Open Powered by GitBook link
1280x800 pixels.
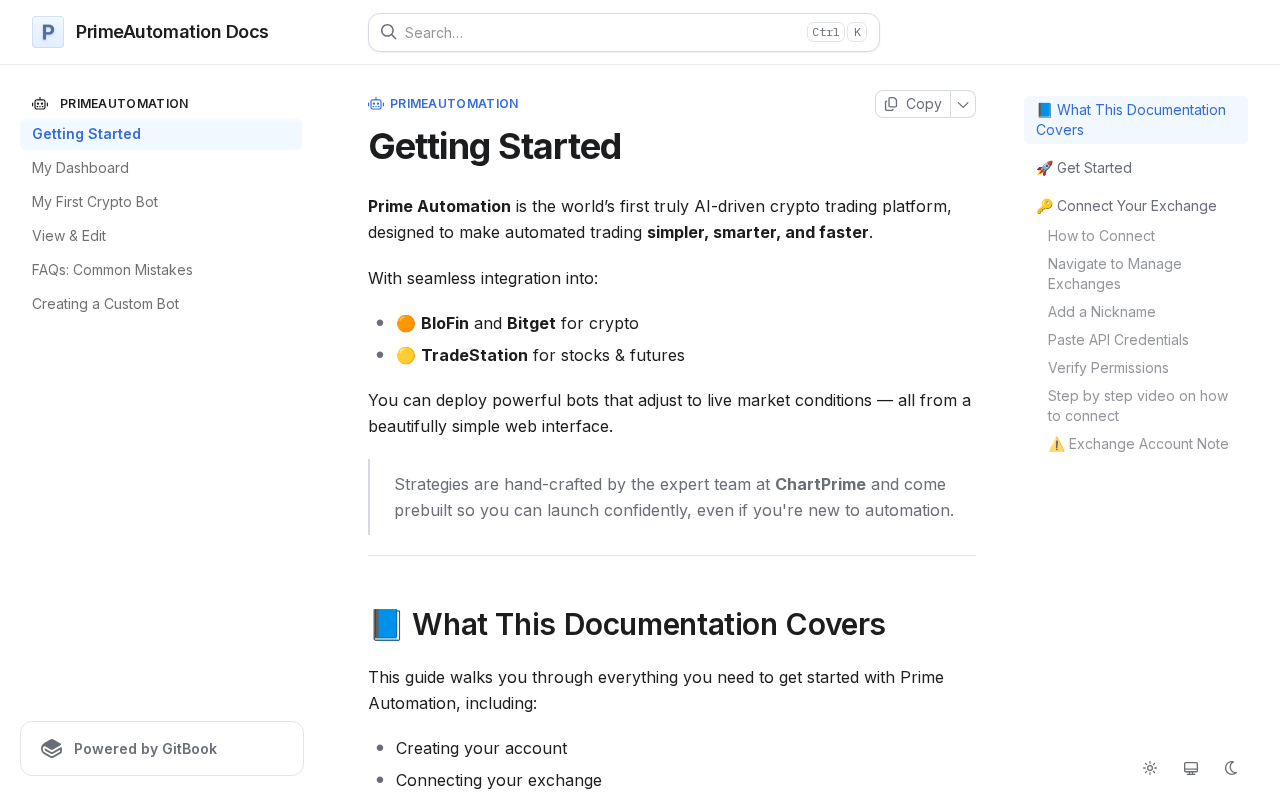162,749
